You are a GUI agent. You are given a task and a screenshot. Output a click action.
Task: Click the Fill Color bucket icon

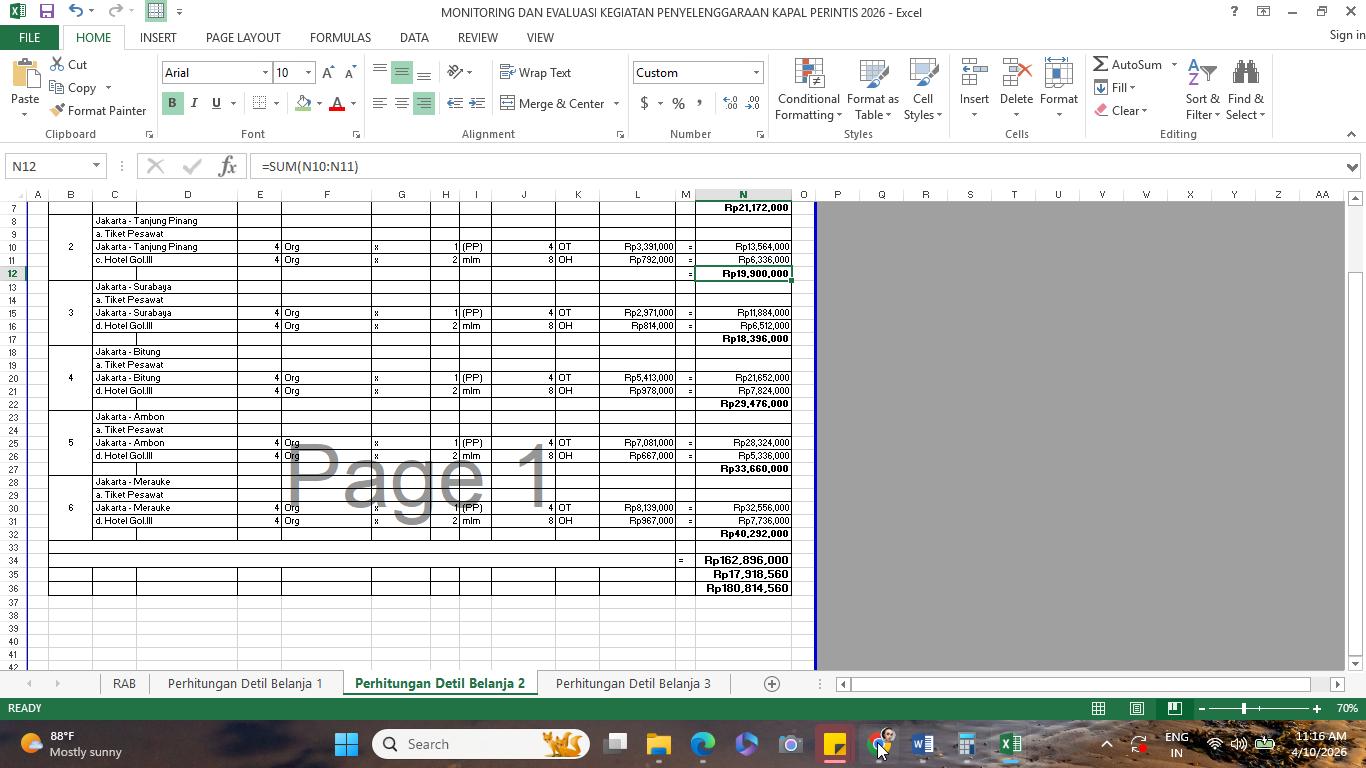304,103
